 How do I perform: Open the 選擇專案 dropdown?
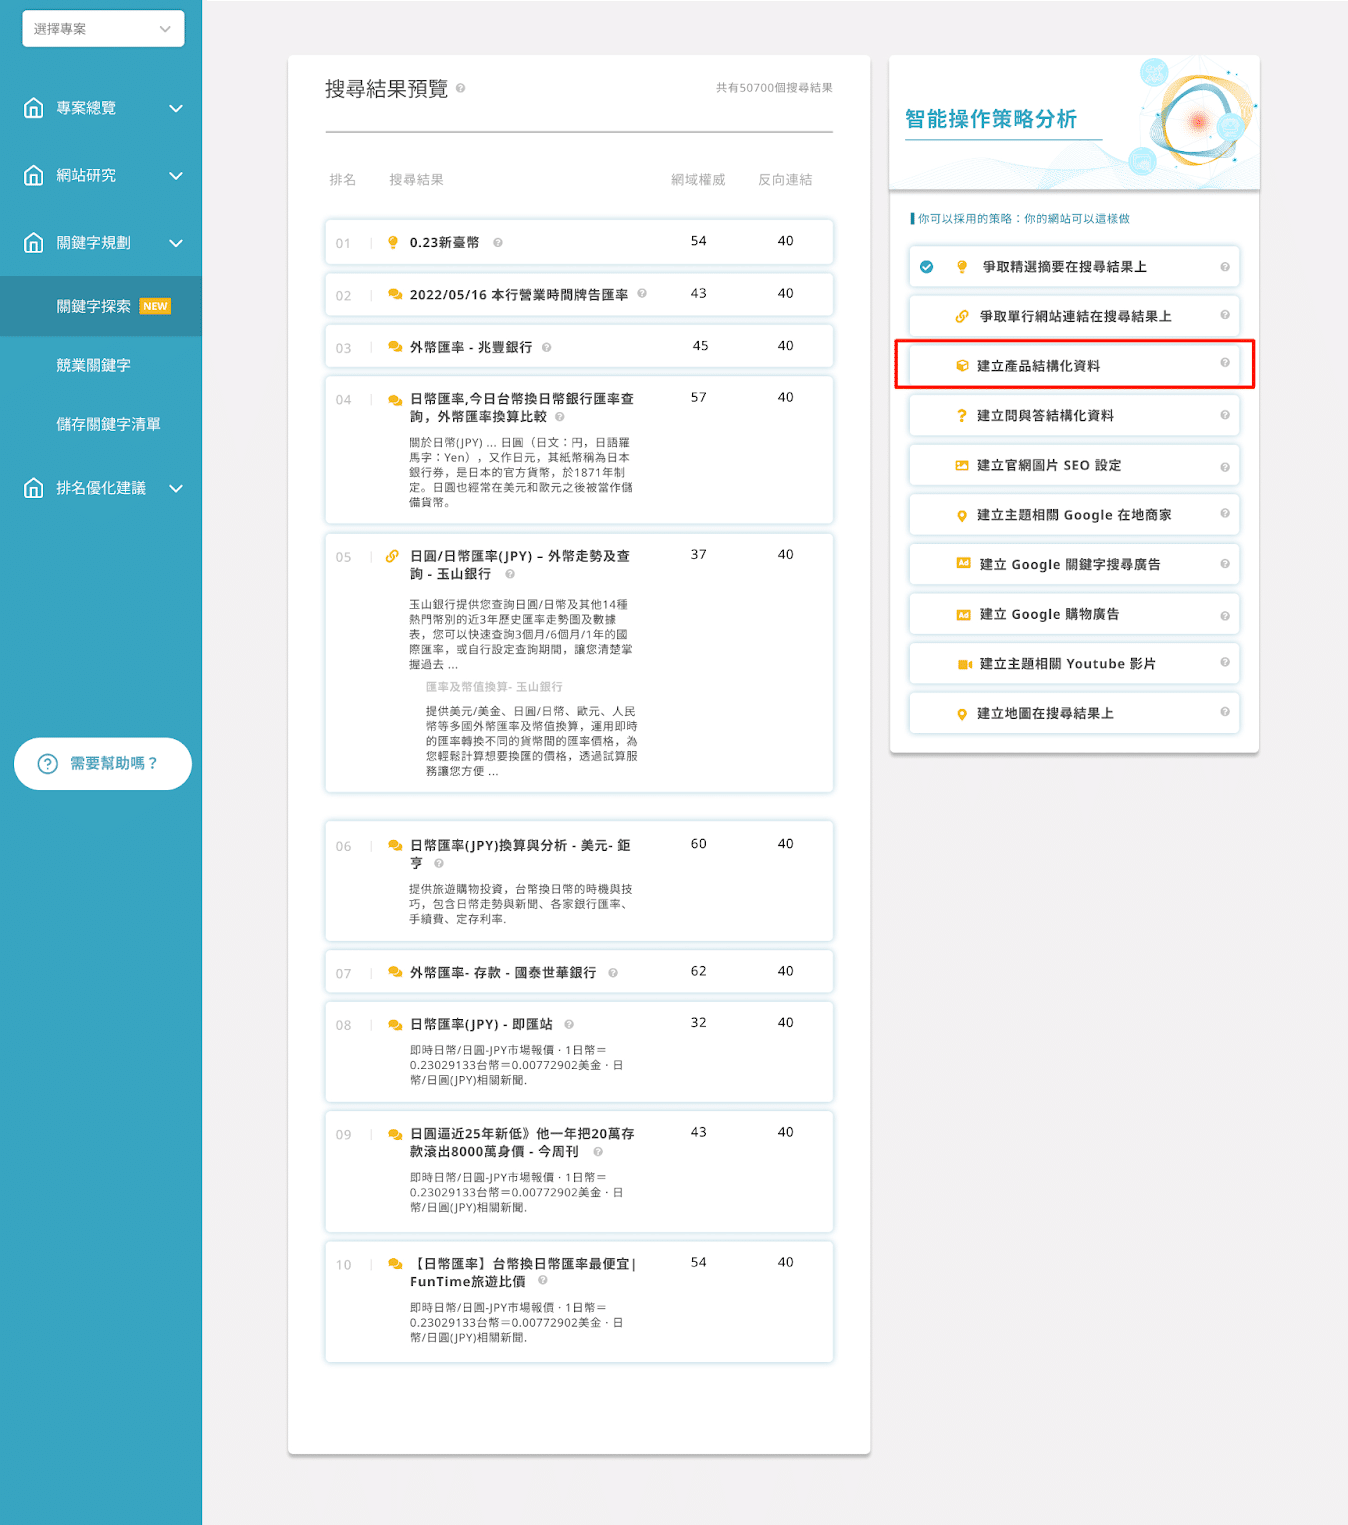click(103, 29)
